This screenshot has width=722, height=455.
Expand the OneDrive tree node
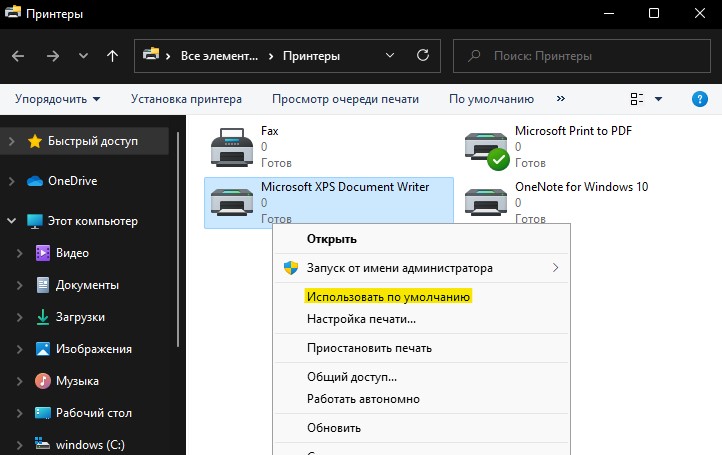tap(12, 181)
